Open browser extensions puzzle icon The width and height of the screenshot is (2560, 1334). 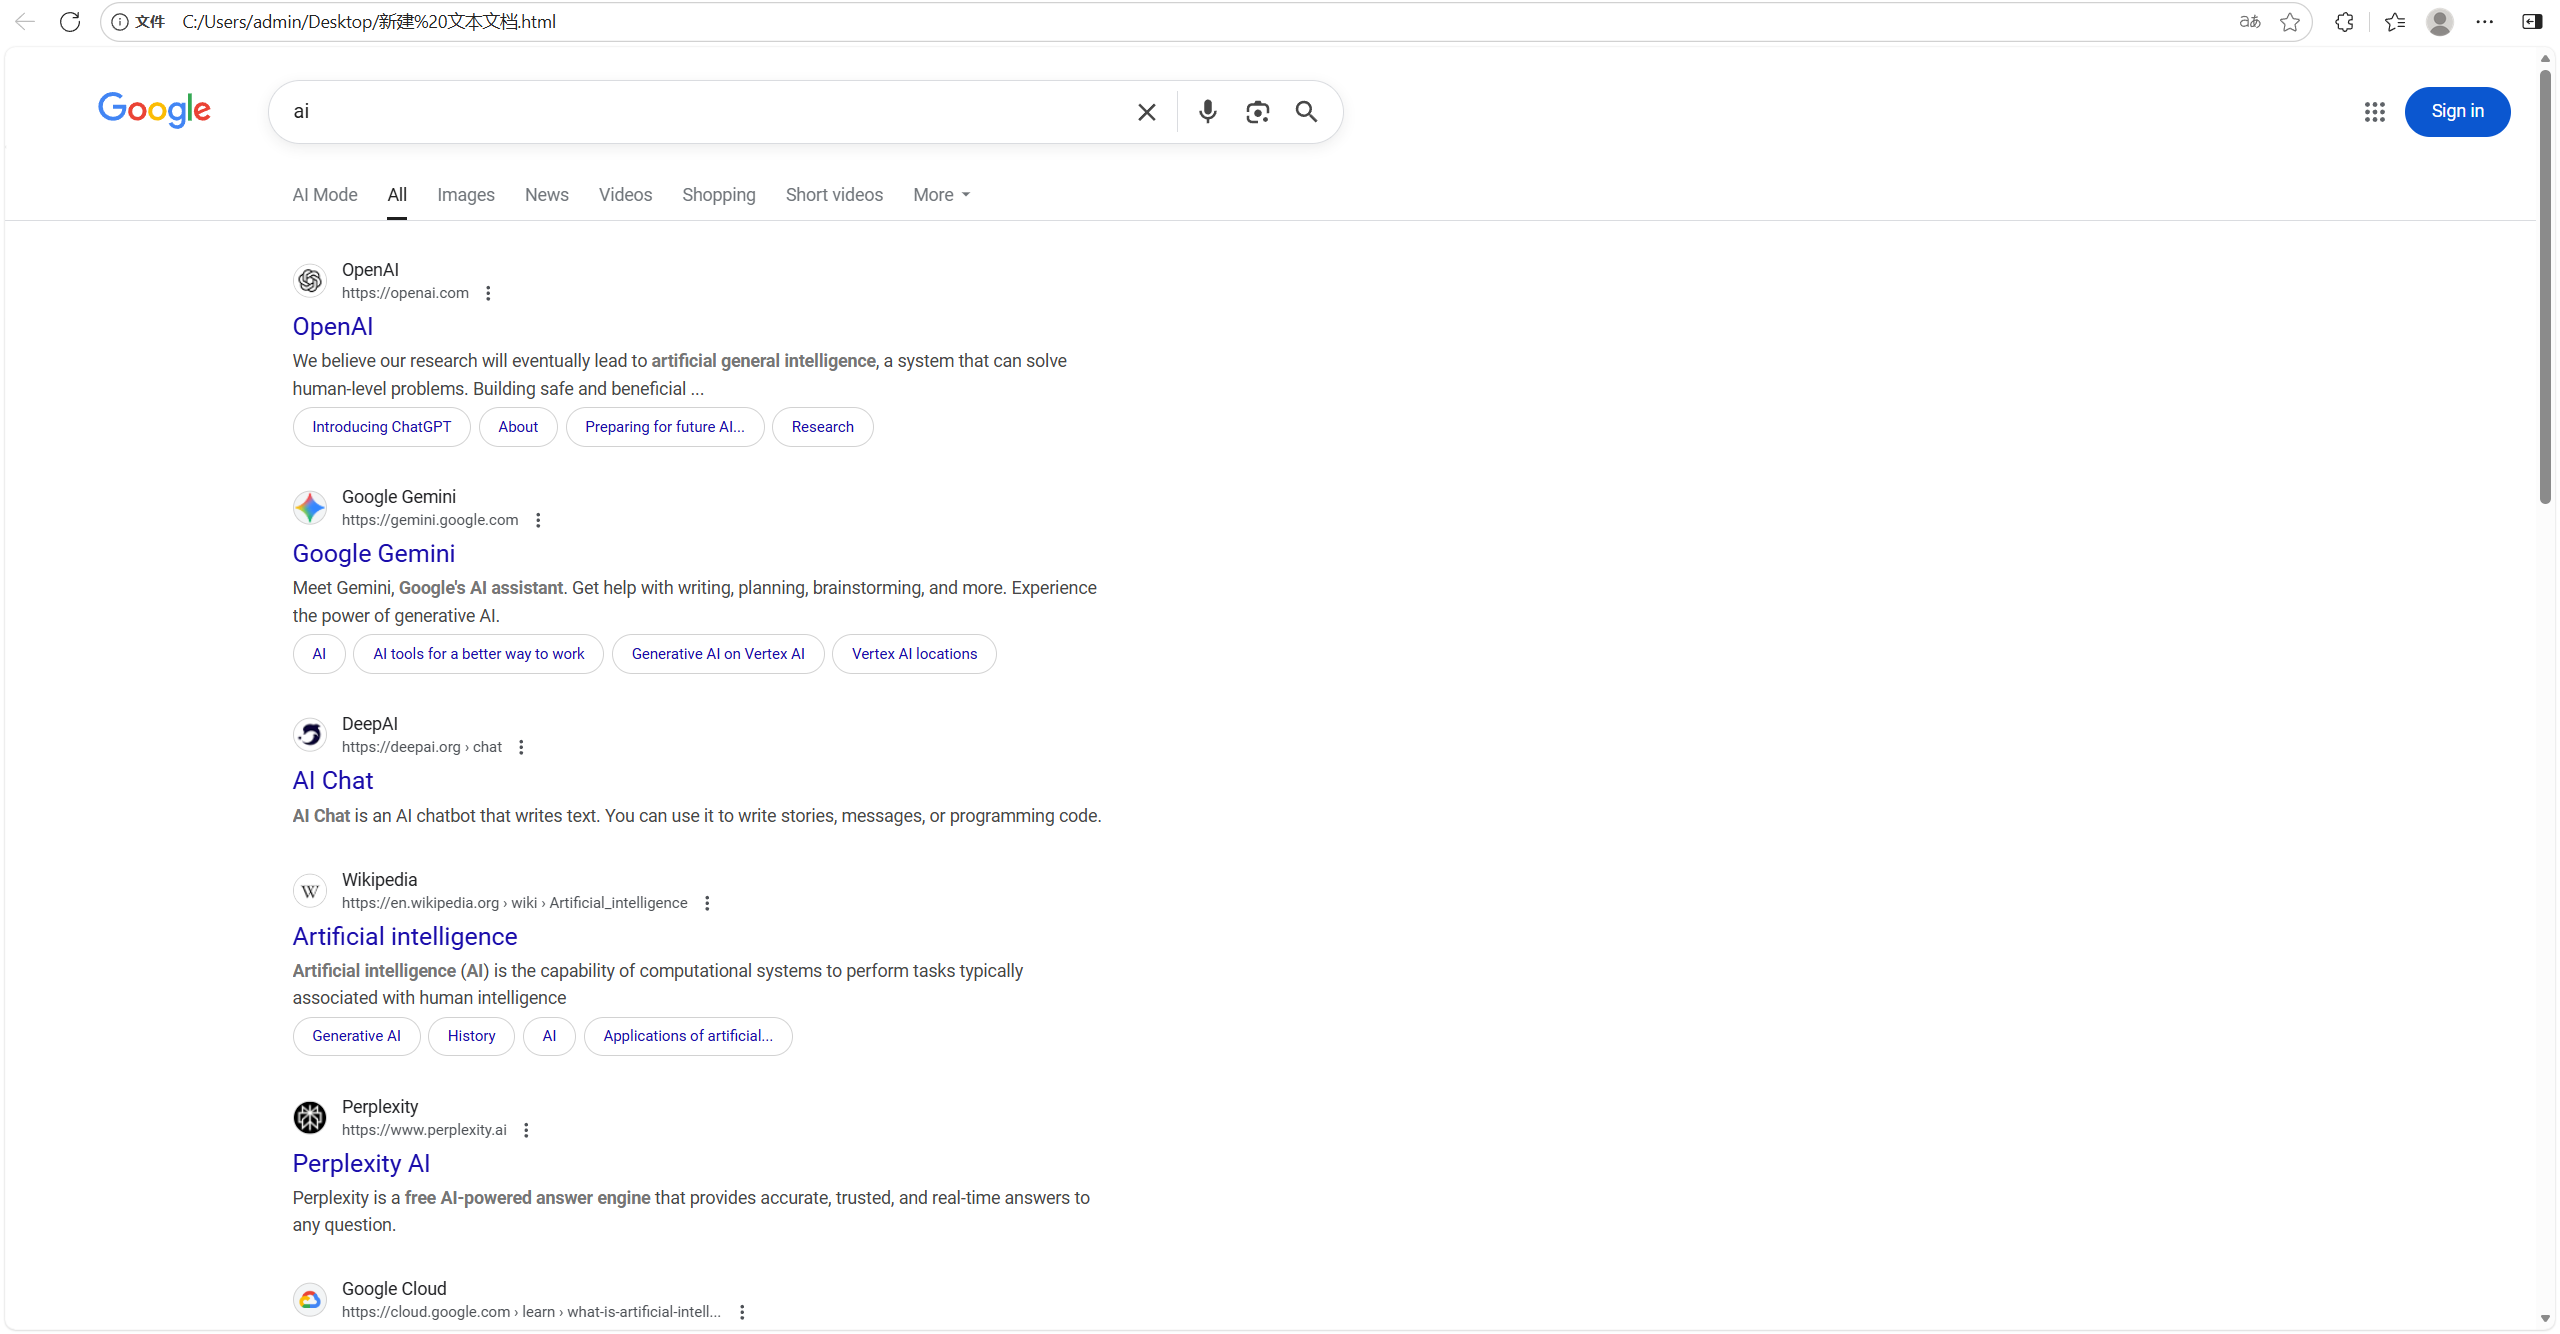(x=2344, y=22)
